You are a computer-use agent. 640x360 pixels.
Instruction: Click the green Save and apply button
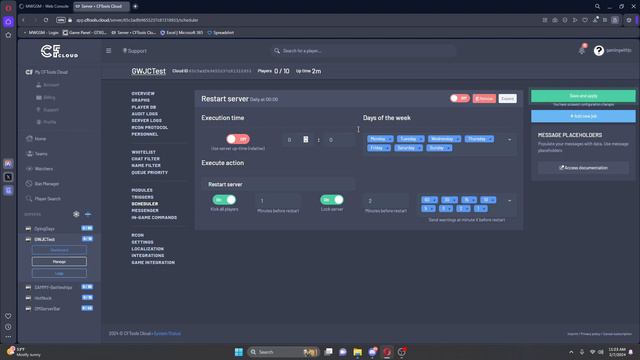click(x=583, y=96)
